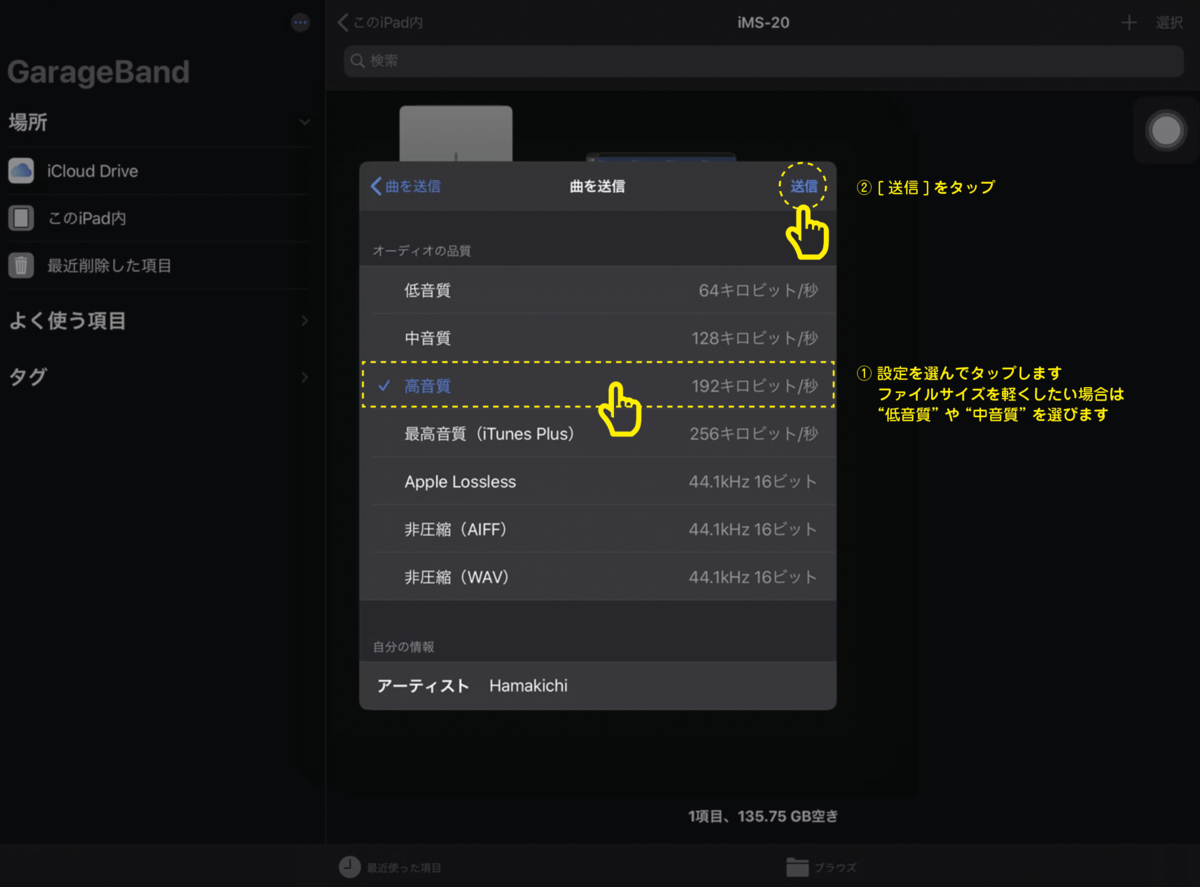Select the checked 高音質 quality option
The image size is (1200, 887).
click(x=598, y=386)
